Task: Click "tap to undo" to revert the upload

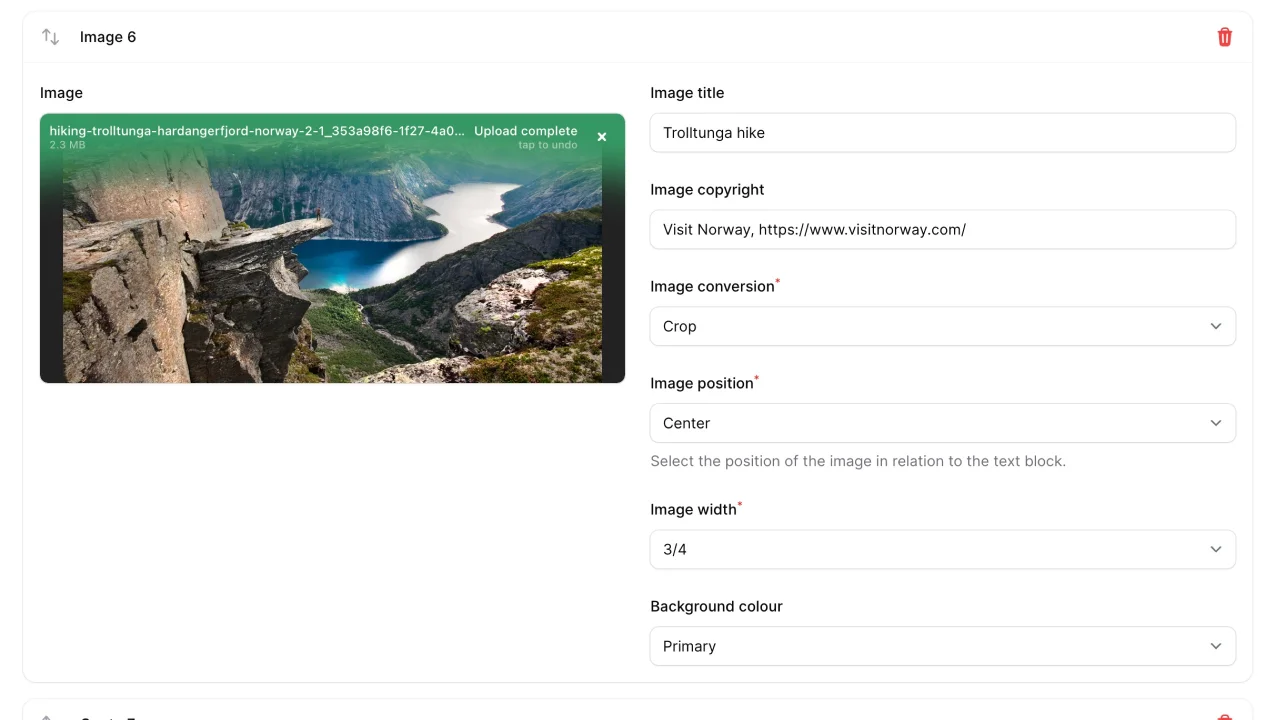Action: coord(547,144)
